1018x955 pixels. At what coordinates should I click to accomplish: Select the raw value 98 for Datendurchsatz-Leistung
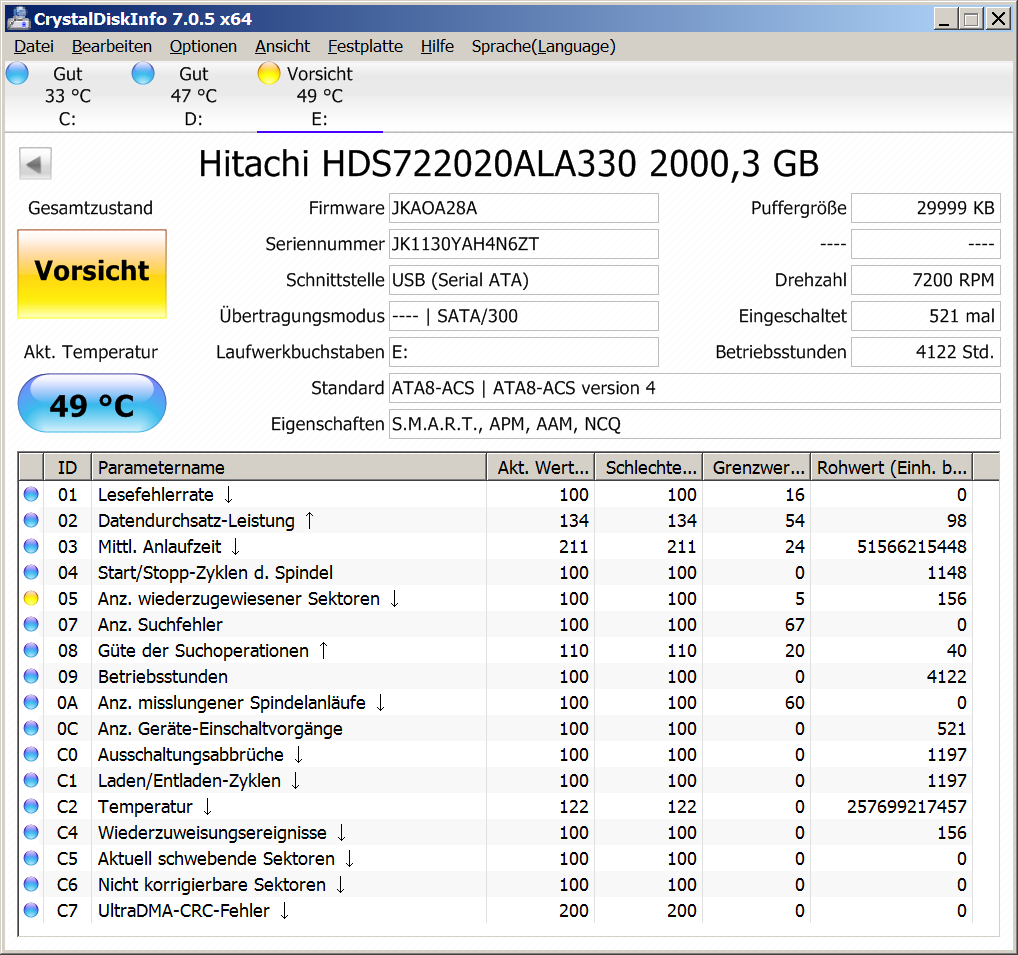(x=956, y=521)
